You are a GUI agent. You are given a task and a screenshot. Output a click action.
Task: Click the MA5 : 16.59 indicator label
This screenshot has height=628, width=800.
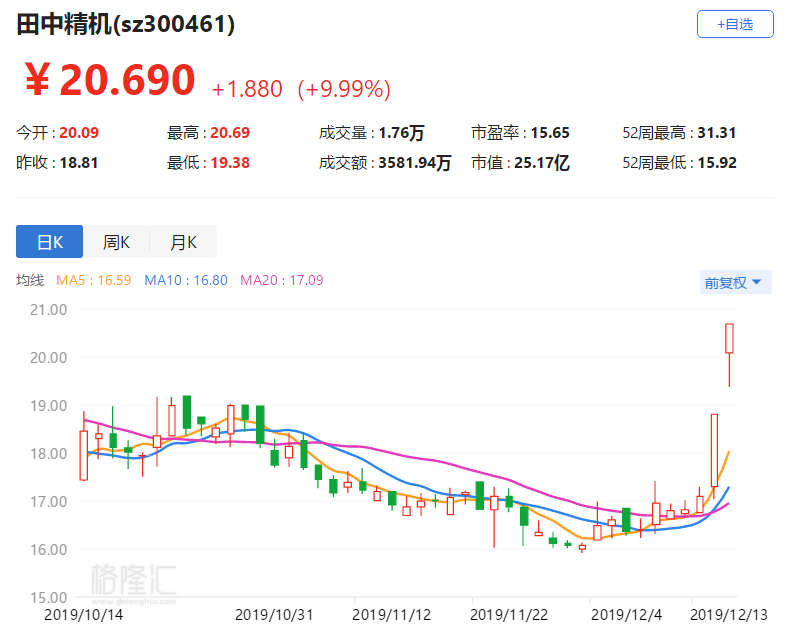click(x=93, y=280)
